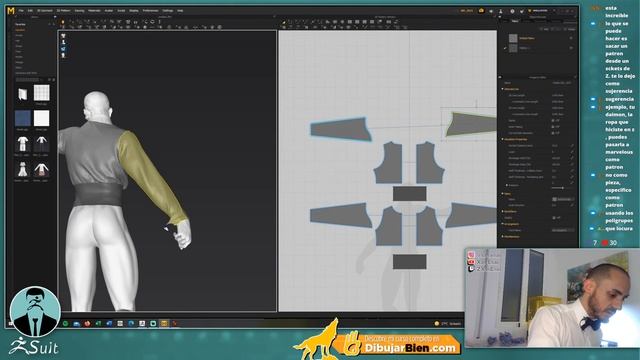
Task: Click the person icon in the top-right bar
Action: (x=501, y=11)
